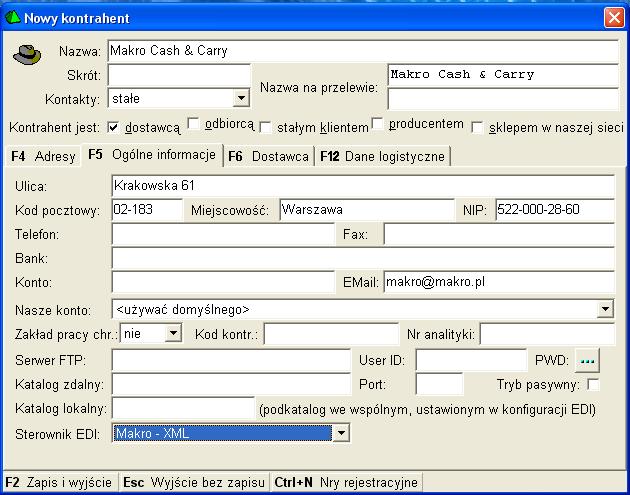630x495 pixels.
Task: Click first Nazwa na przelewie line
Action: 503,75
